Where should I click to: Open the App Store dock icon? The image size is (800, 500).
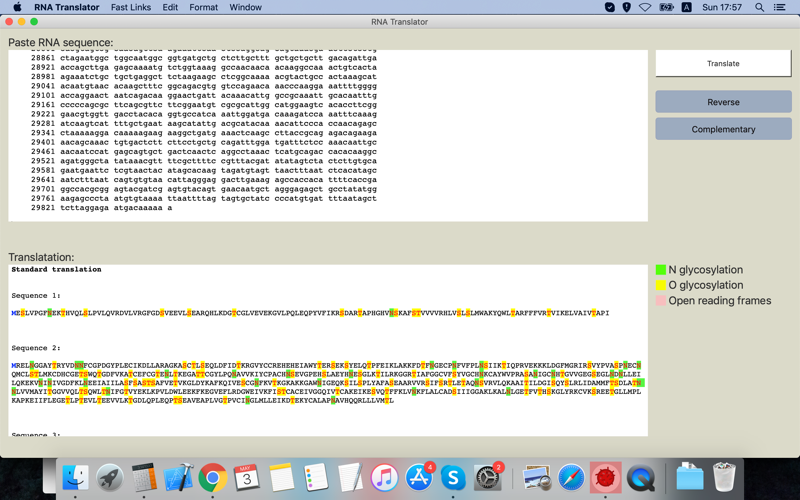pos(419,478)
